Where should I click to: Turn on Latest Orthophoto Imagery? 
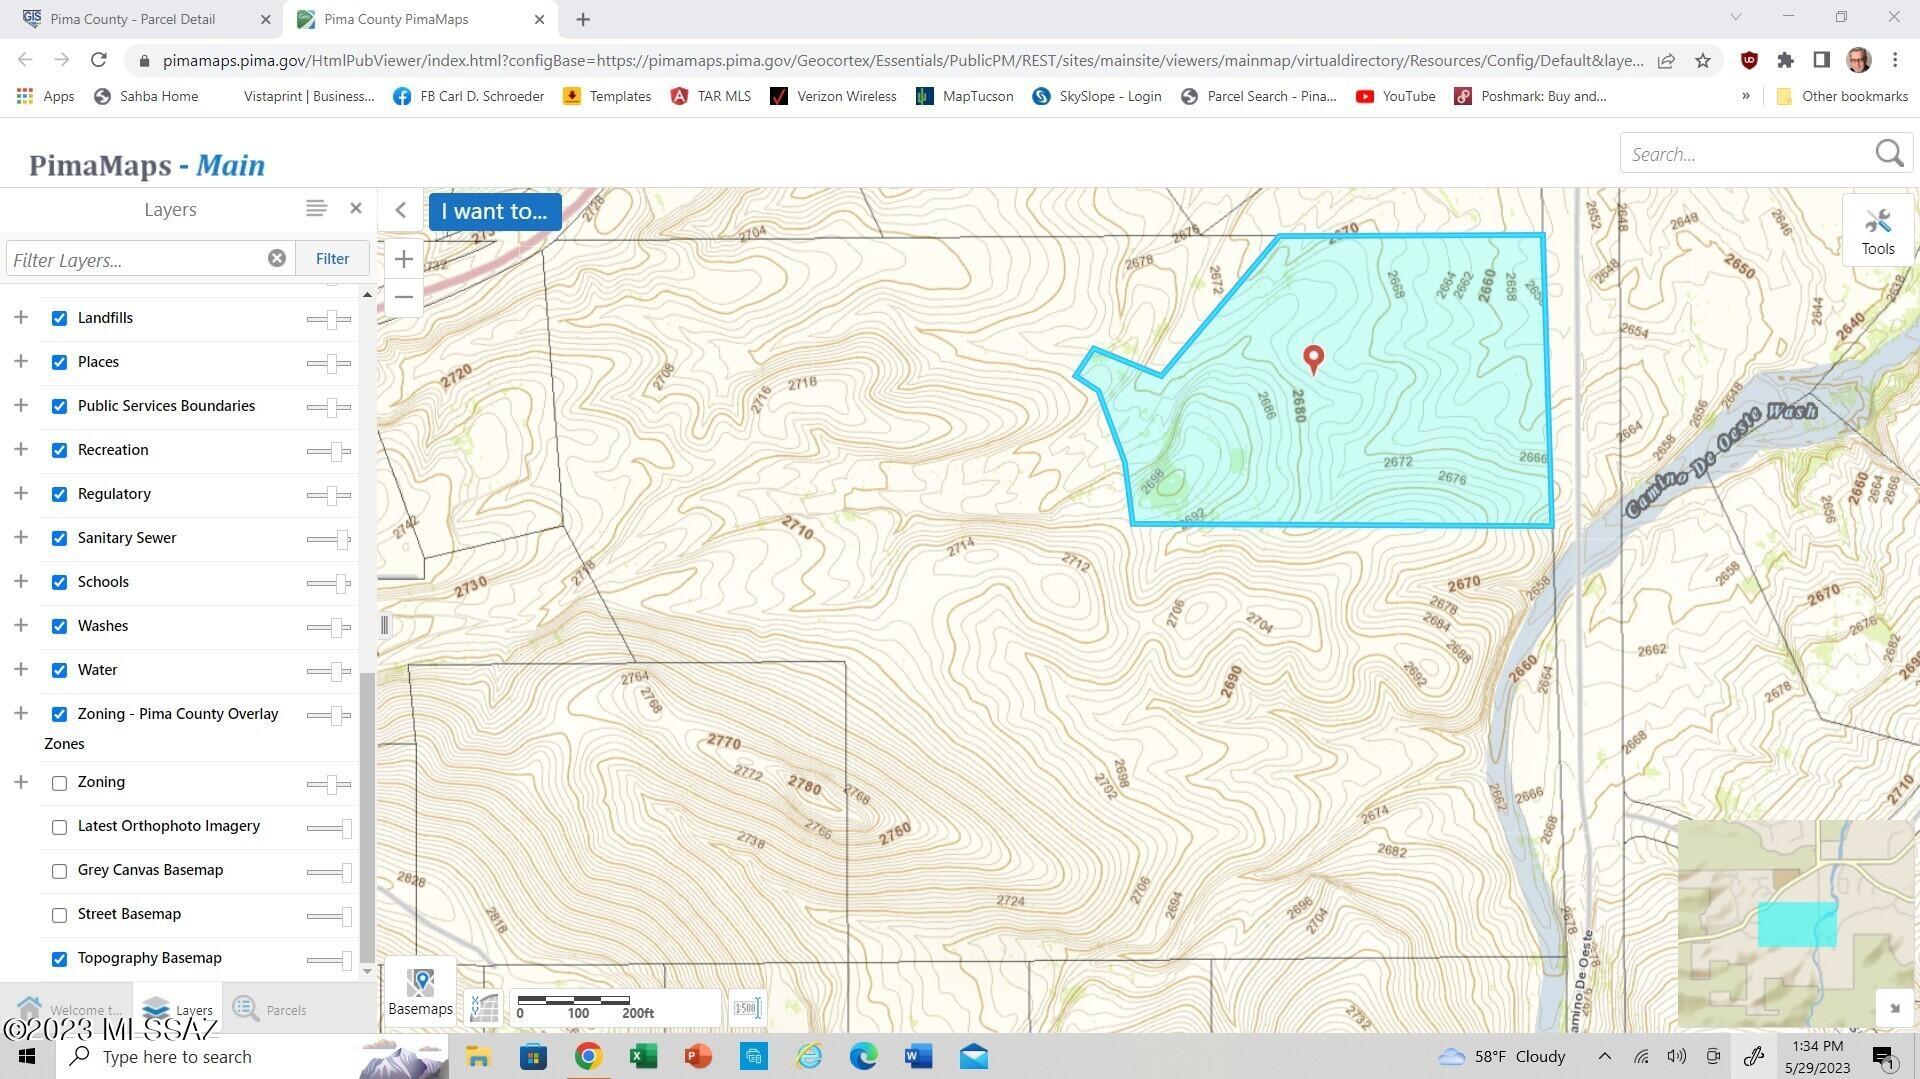pyautogui.click(x=59, y=827)
